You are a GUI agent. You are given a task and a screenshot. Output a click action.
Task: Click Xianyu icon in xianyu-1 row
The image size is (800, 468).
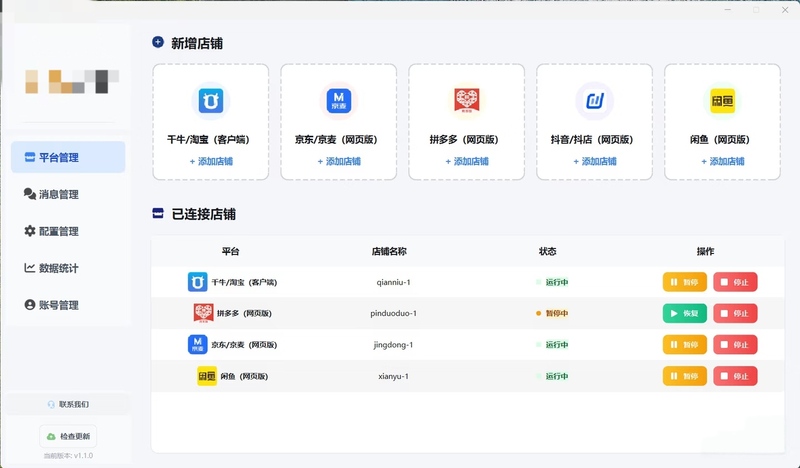[x=207, y=376]
